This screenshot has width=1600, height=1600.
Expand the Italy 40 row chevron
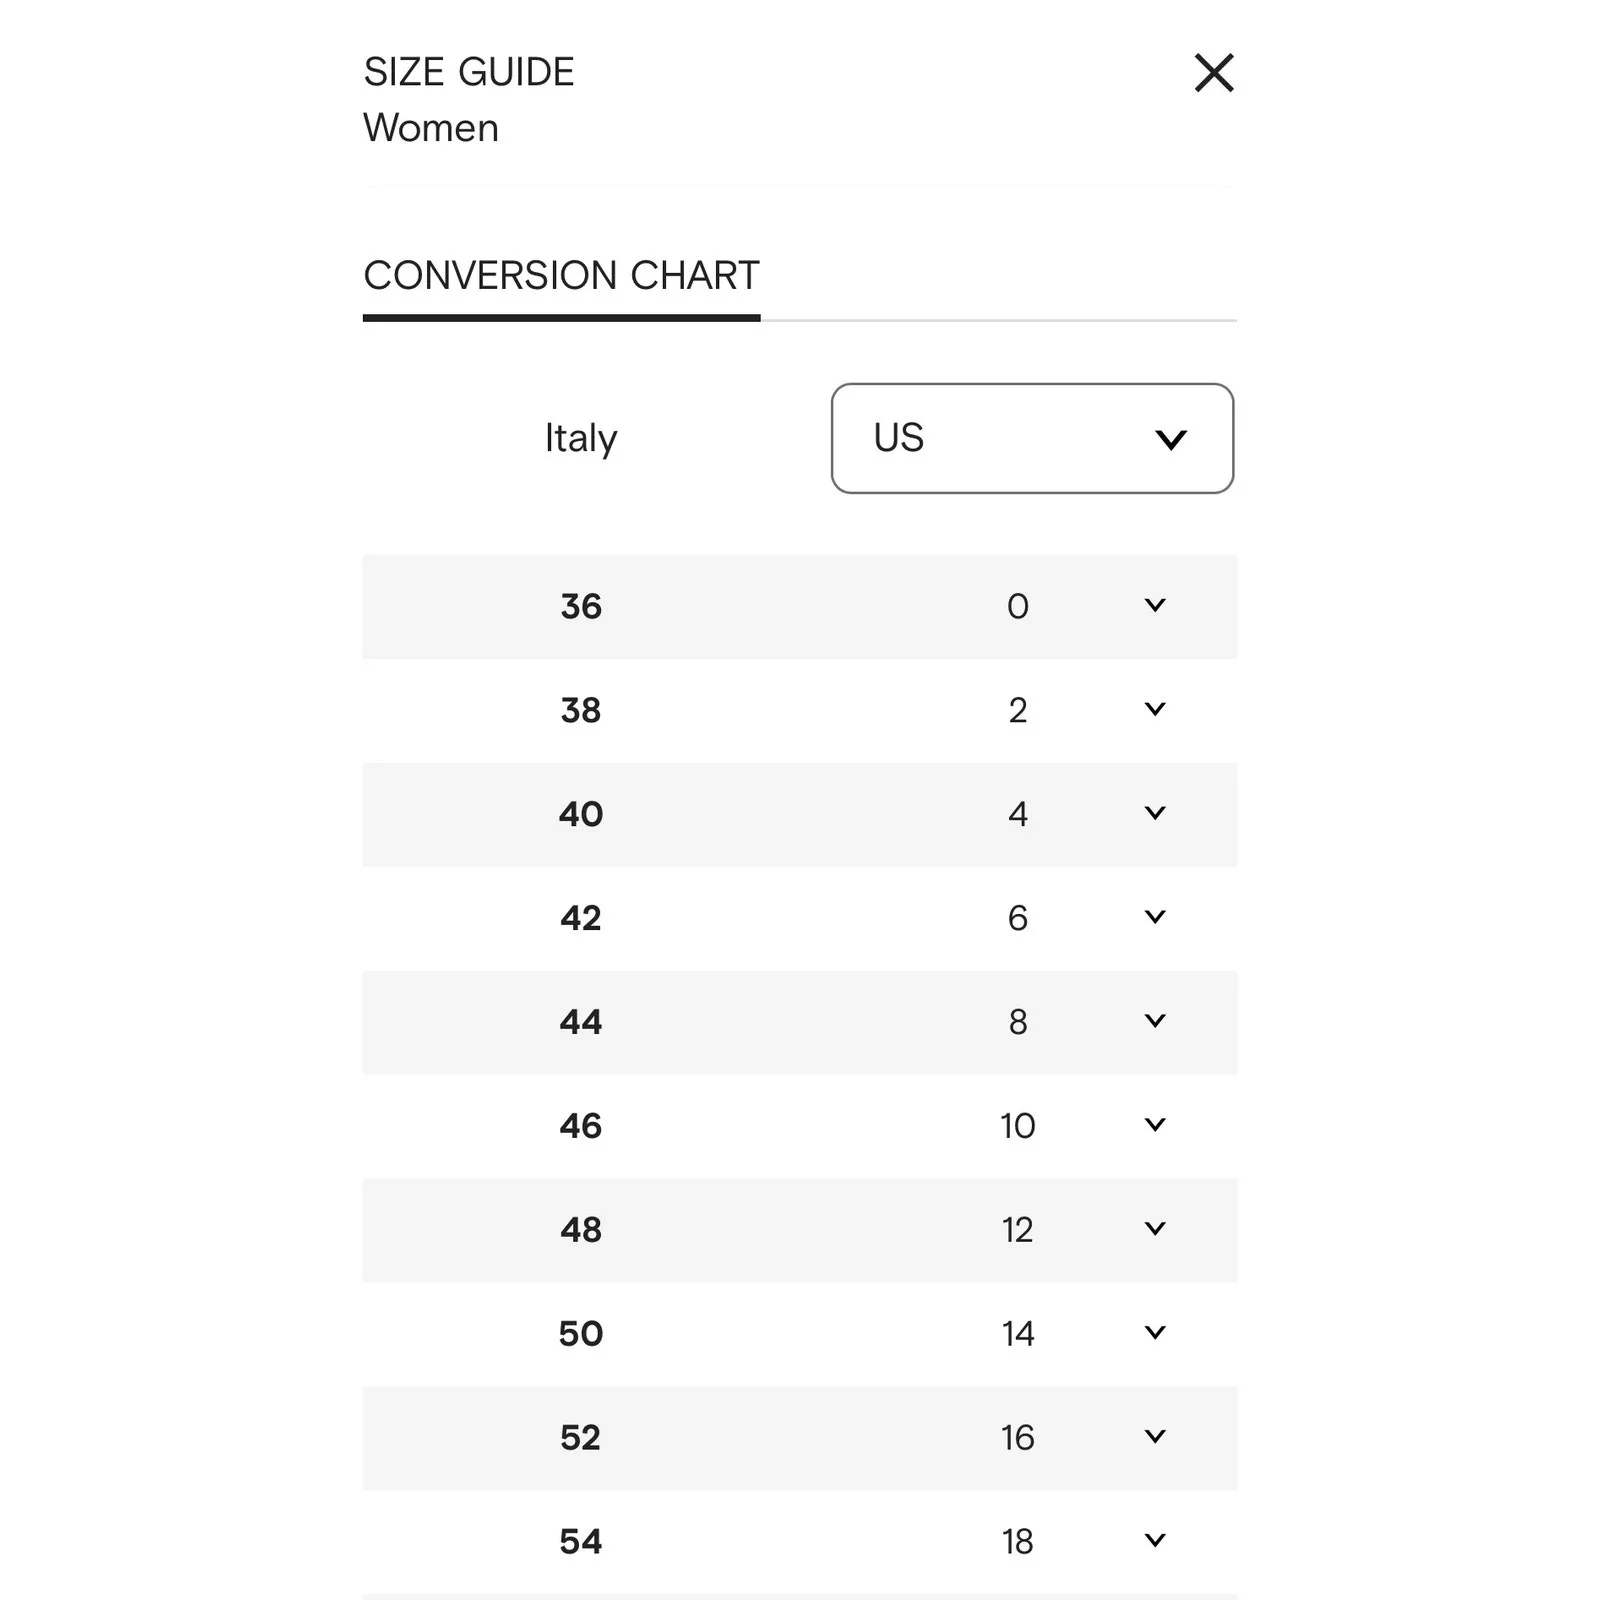[1155, 814]
